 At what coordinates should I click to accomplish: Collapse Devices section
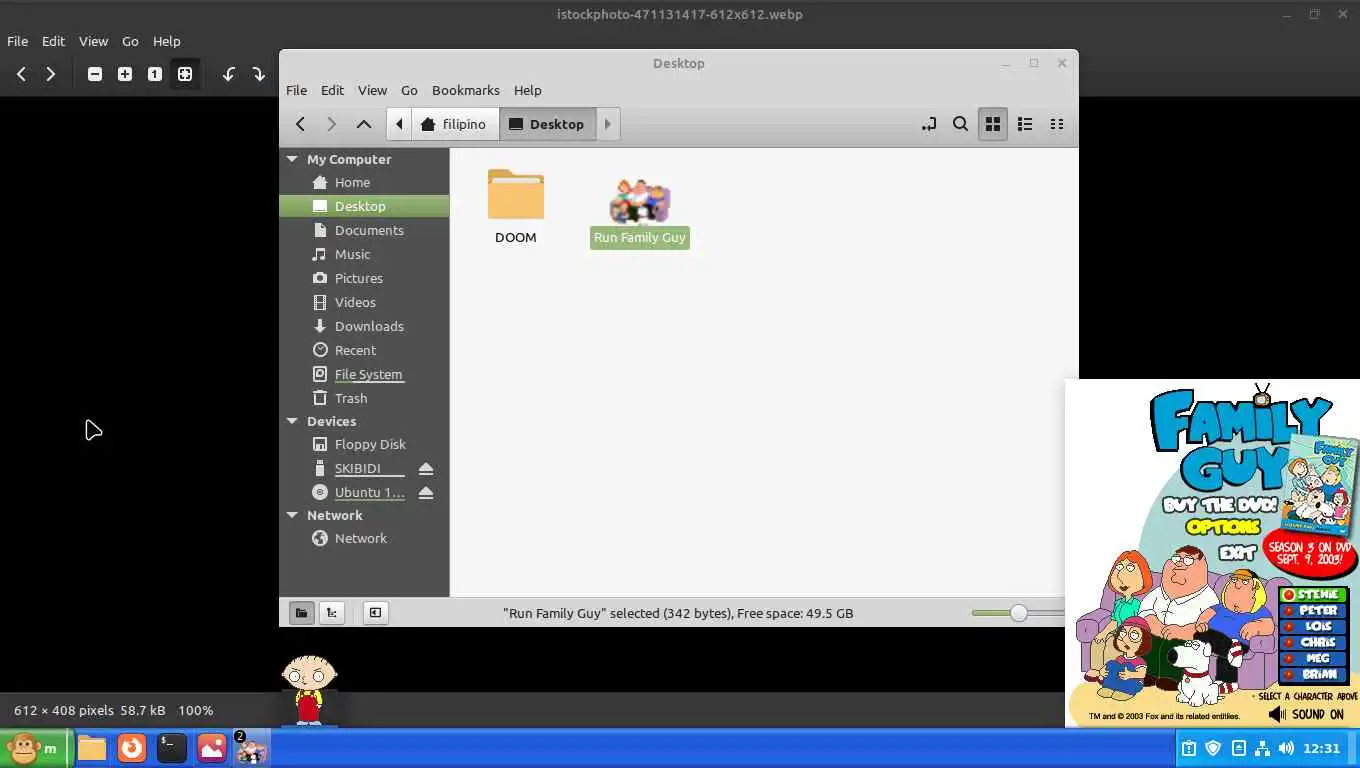point(292,421)
